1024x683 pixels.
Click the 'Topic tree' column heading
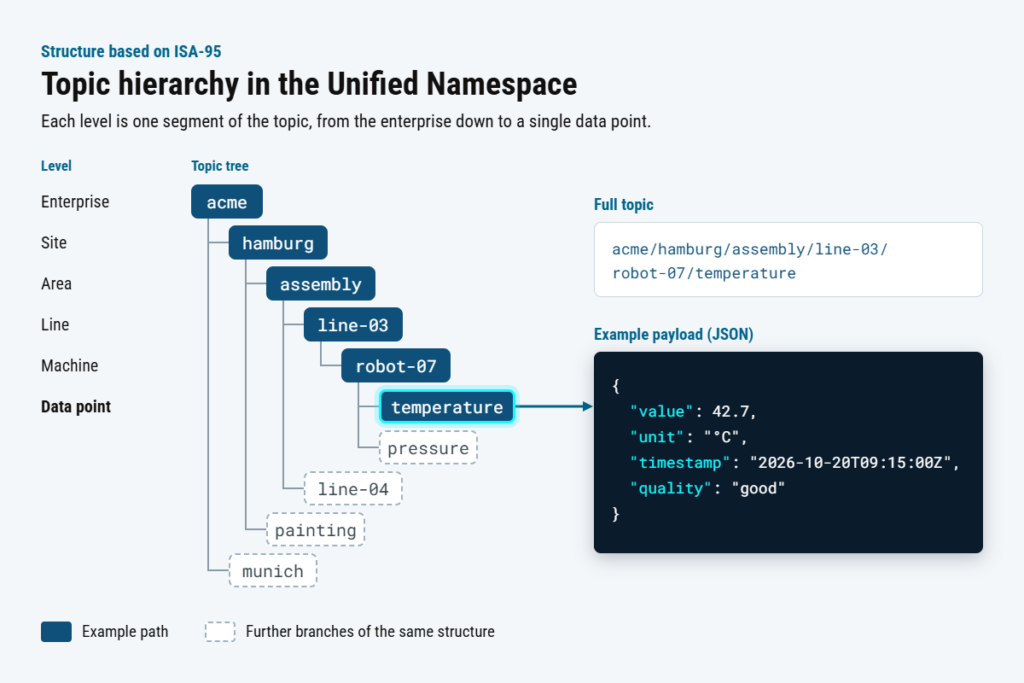click(x=220, y=166)
